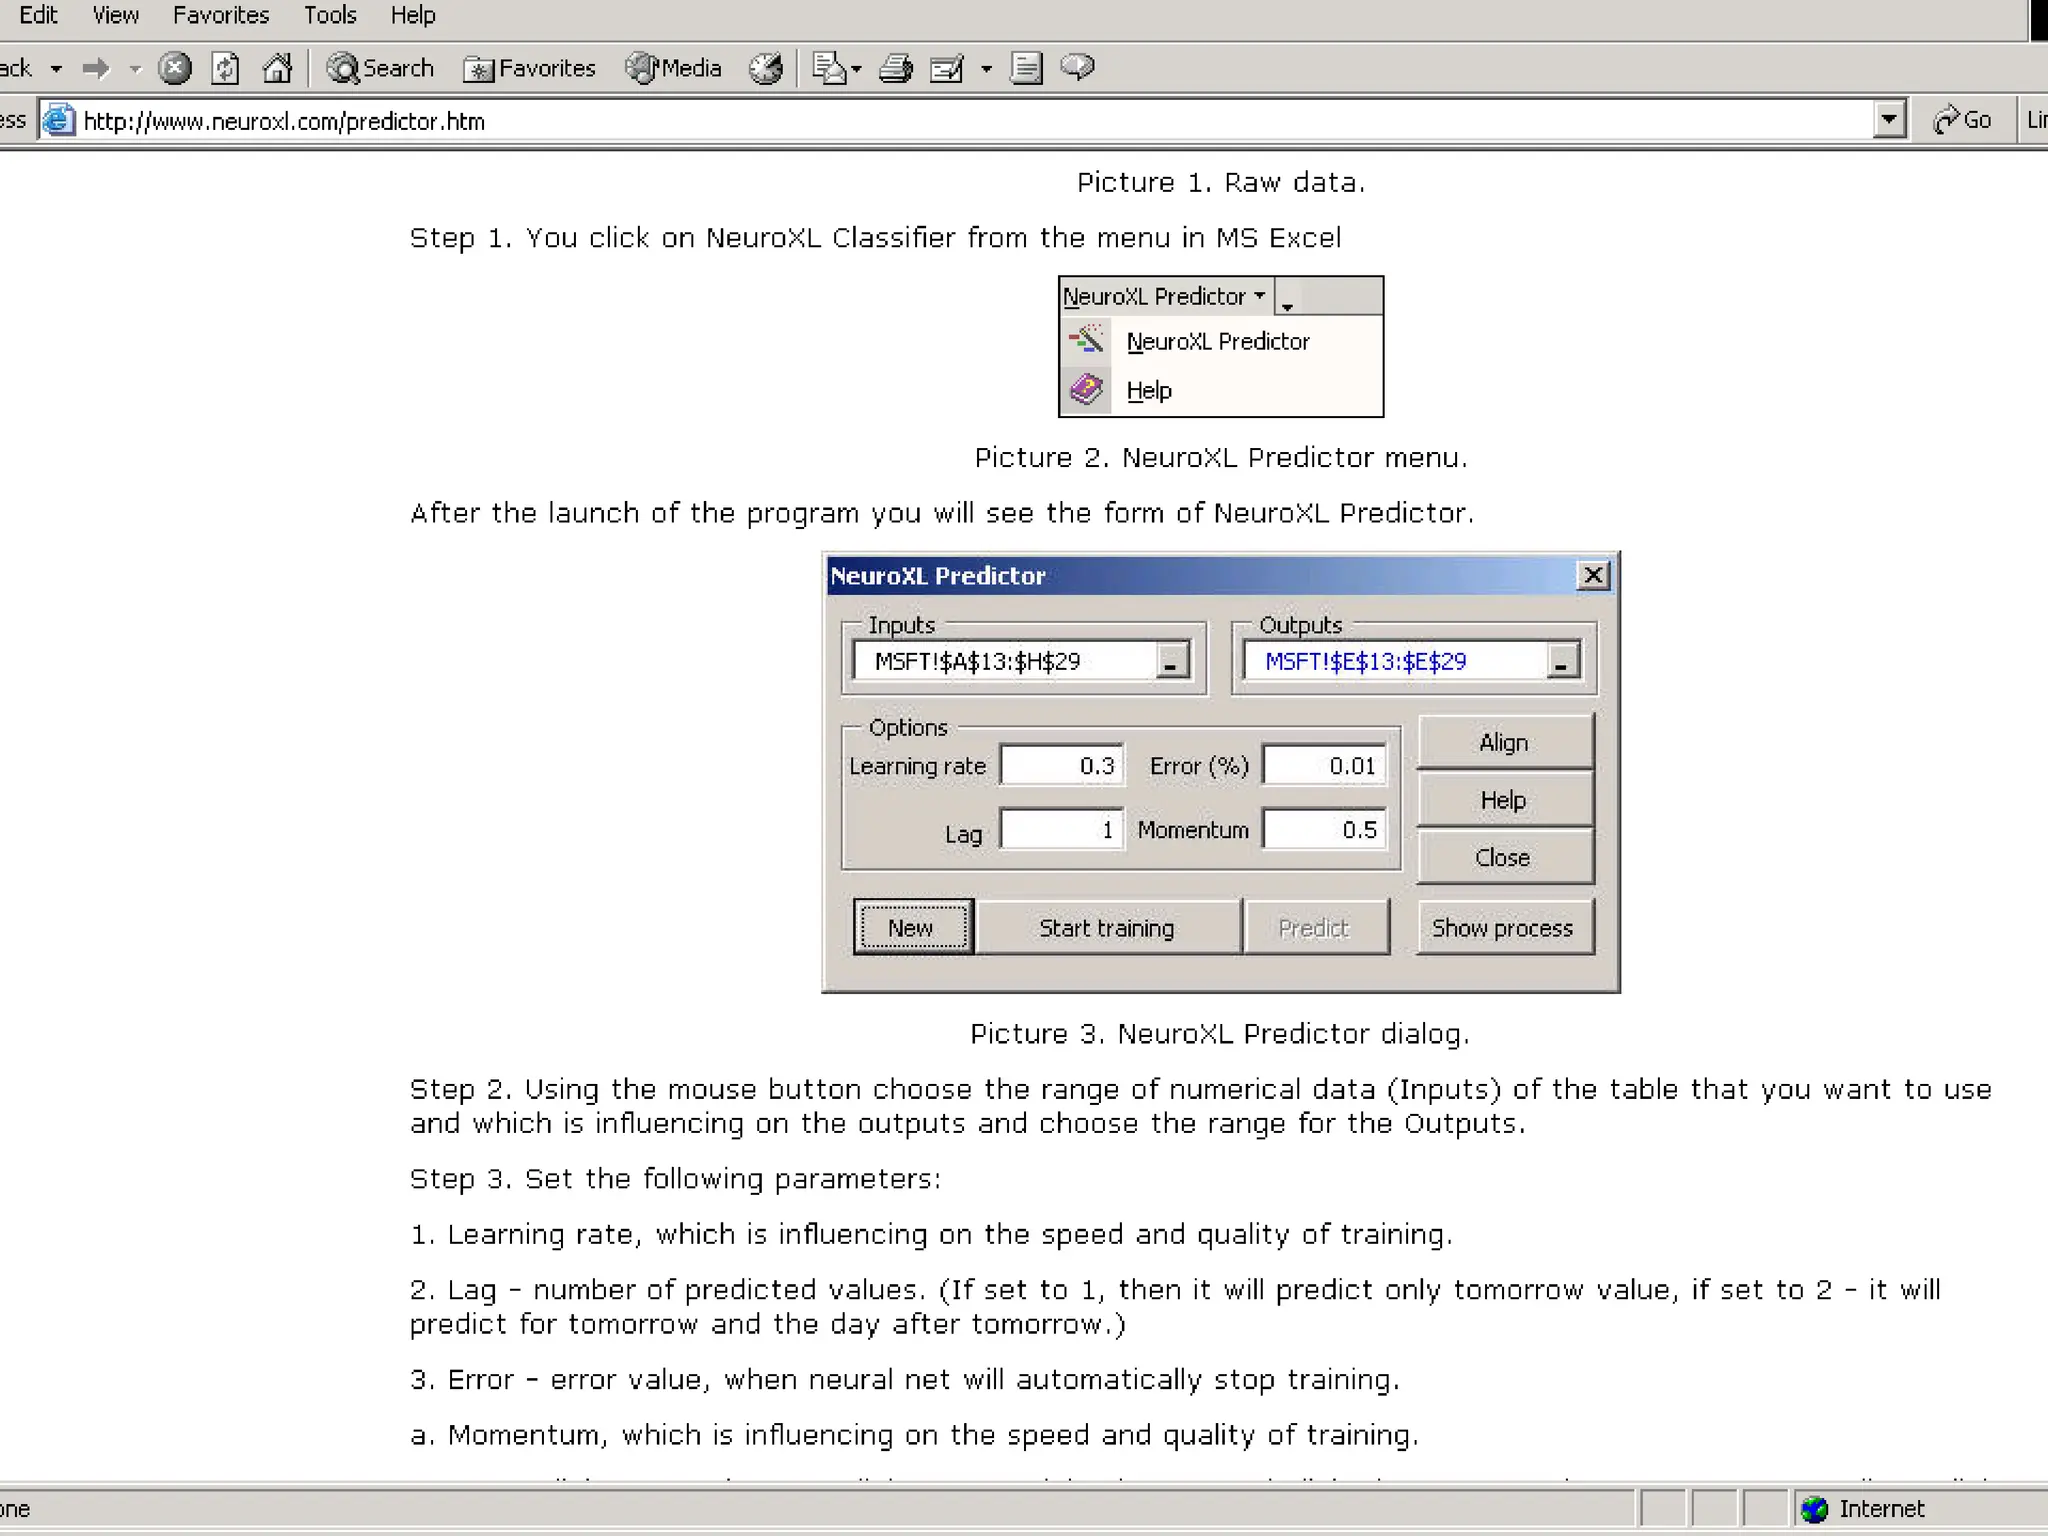Screen dimensions: 2048x1536
Task: Open the Favorites menu
Action: click(x=221, y=15)
